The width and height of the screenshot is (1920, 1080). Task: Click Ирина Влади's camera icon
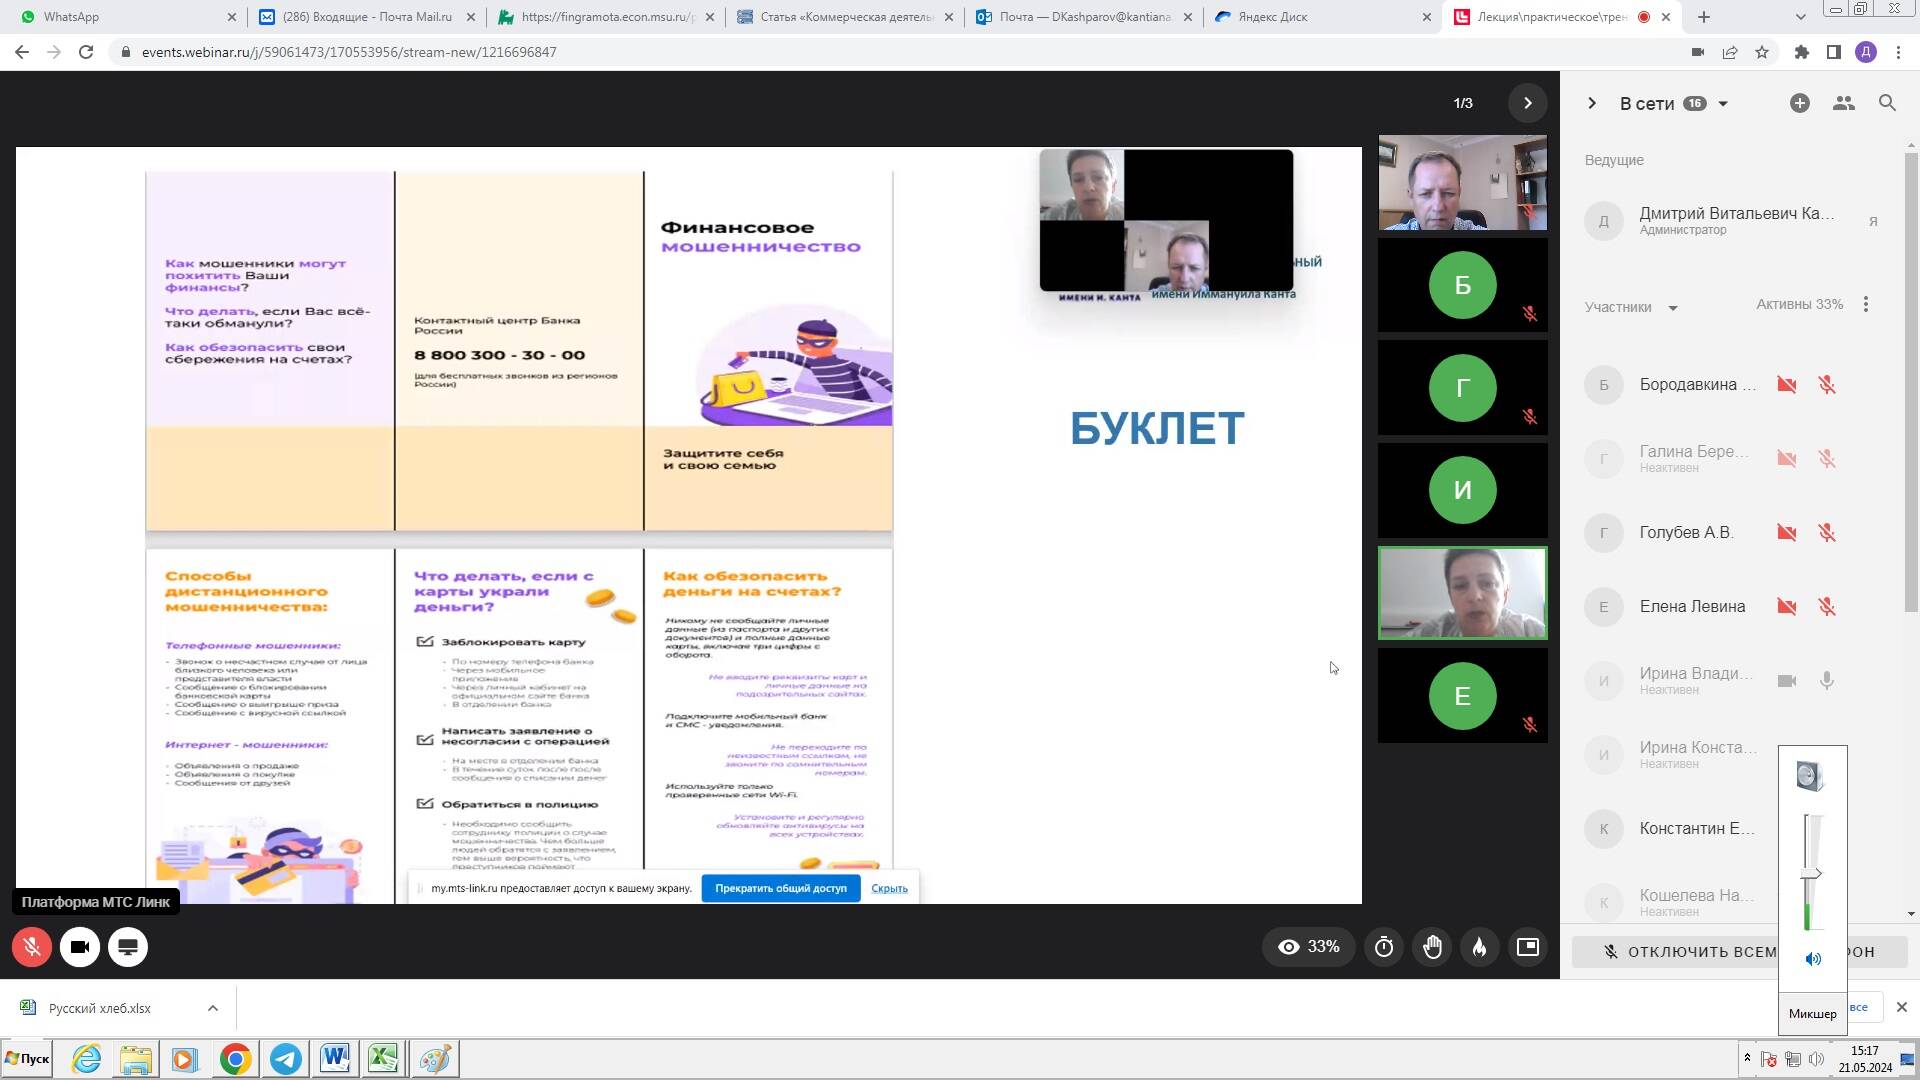(x=1787, y=681)
